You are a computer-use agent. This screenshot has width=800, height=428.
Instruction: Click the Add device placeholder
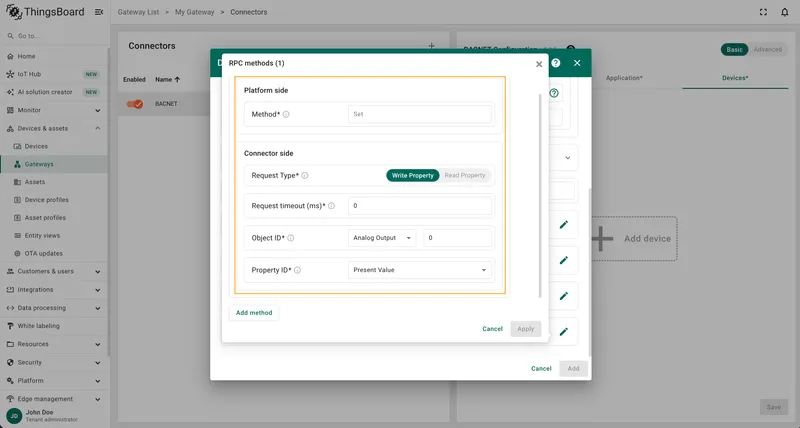pos(635,239)
